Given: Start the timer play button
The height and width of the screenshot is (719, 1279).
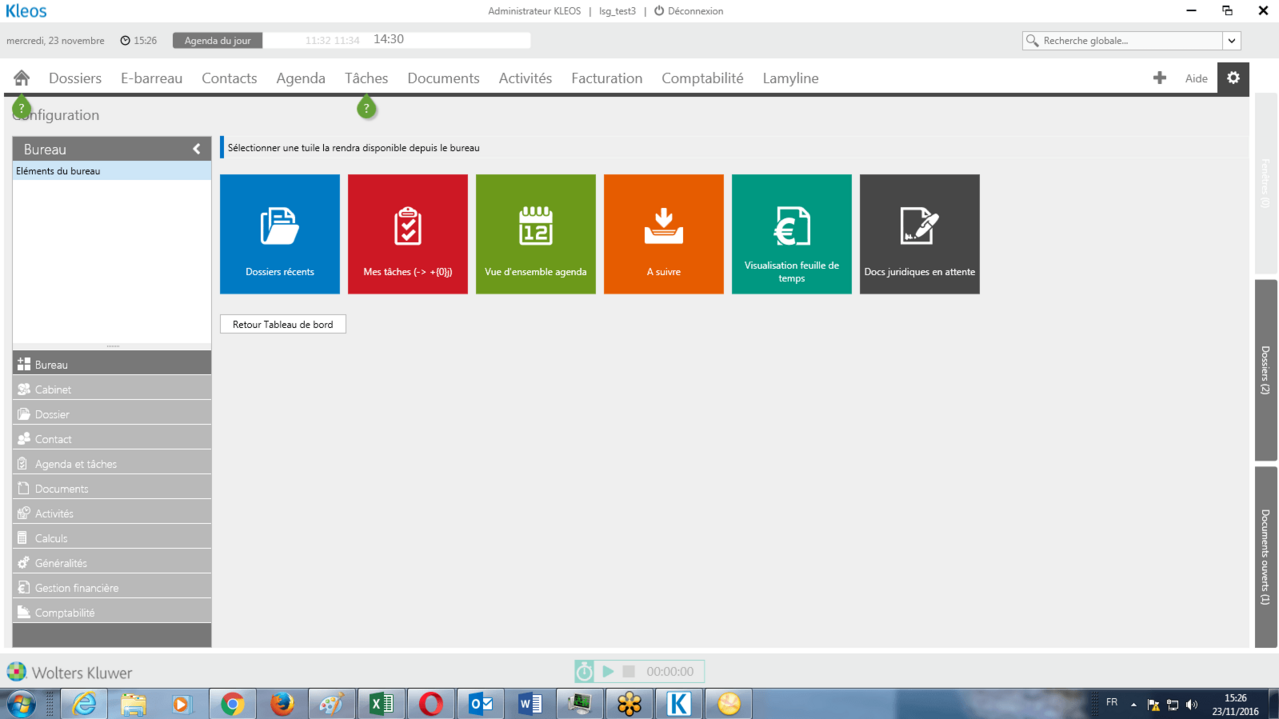Looking at the screenshot, I should [x=608, y=672].
